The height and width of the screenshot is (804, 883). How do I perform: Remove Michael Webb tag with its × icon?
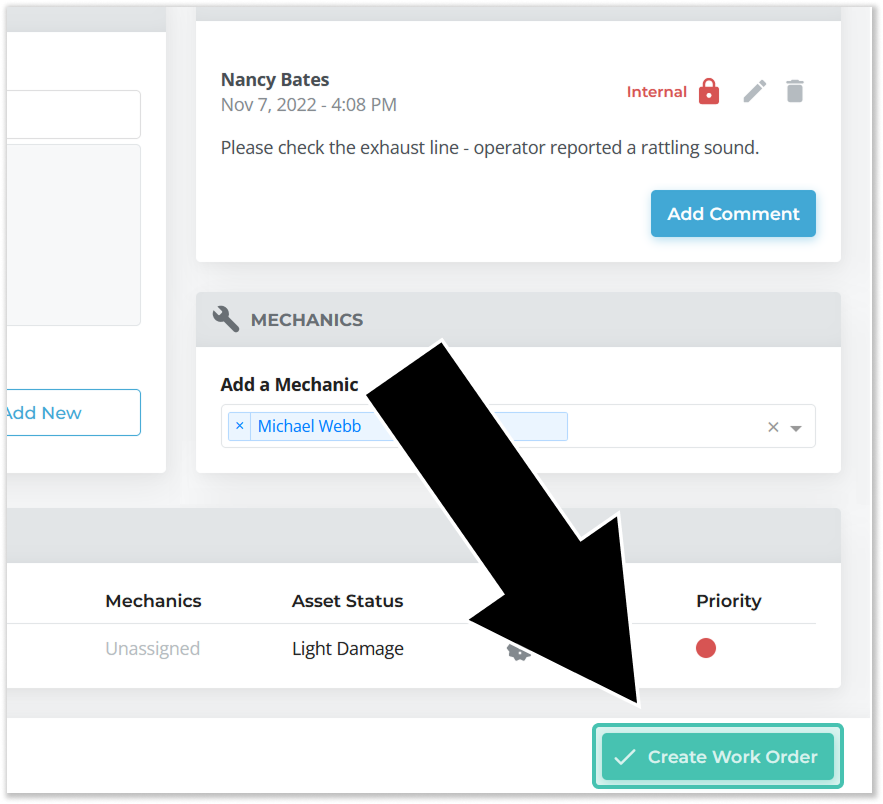click(239, 426)
